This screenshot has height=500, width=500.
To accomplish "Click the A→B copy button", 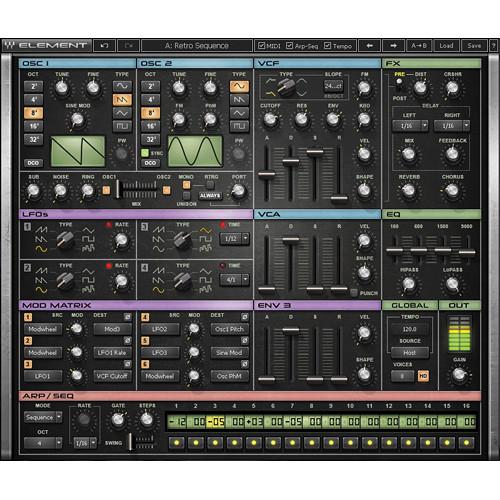I will pos(419,45).
